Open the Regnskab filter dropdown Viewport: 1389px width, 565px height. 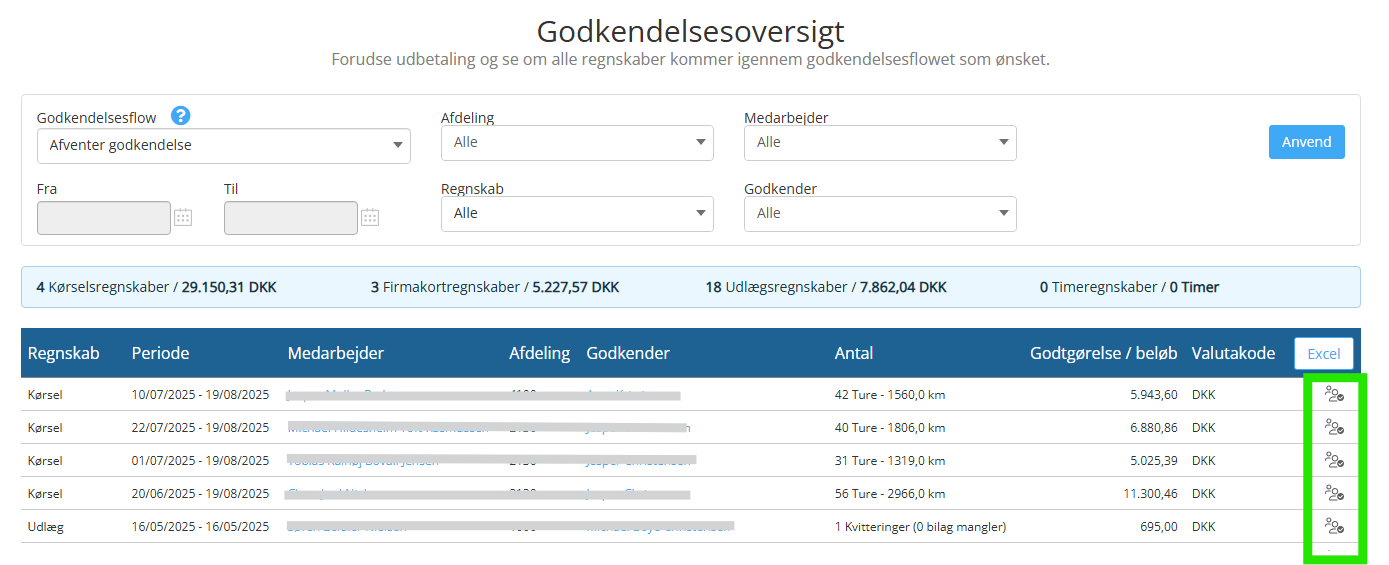pos(577,214)
